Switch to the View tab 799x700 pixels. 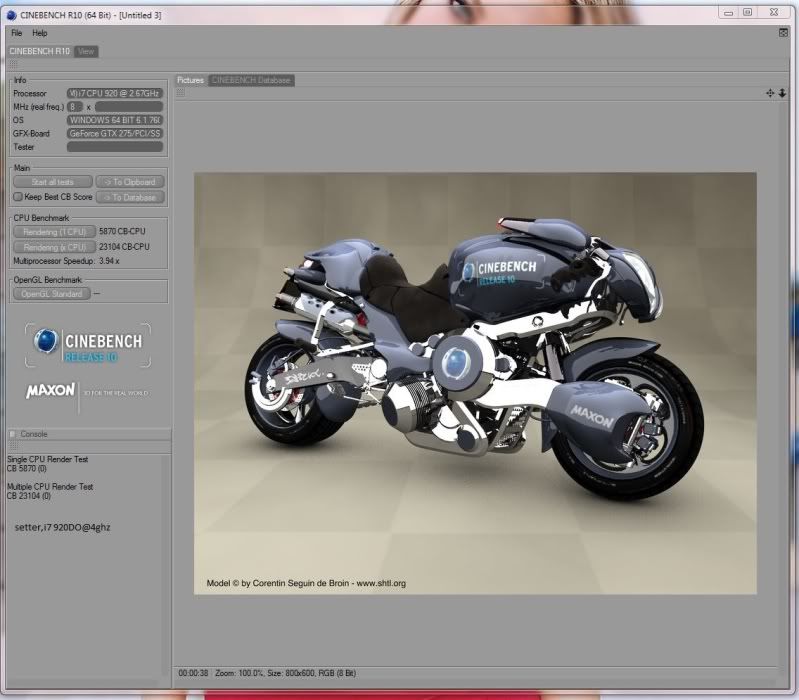(x=86, y=51)
